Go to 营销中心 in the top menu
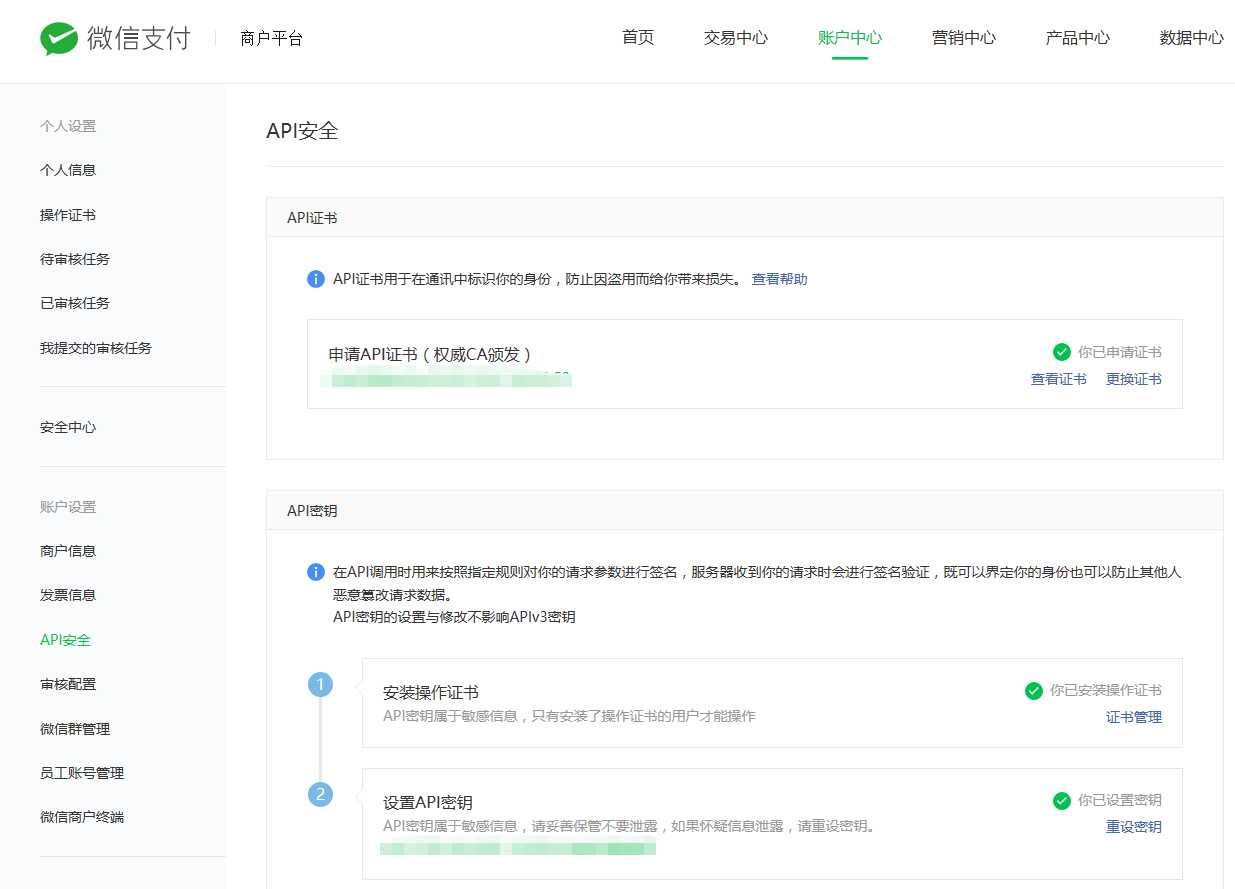Image resolution: width=1235 pixels, height=889 pixels. 964,38
